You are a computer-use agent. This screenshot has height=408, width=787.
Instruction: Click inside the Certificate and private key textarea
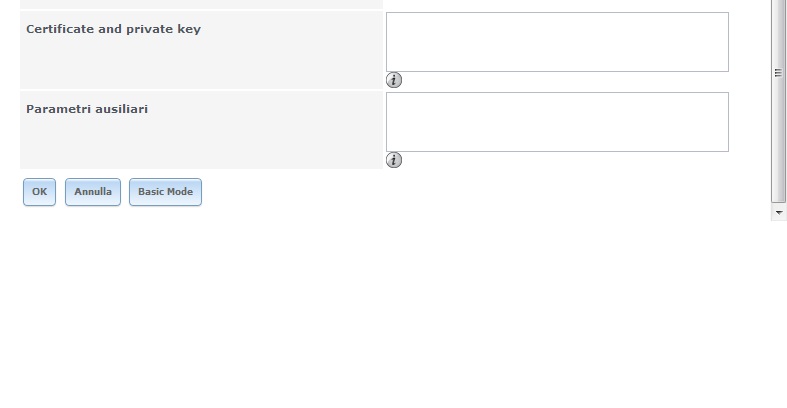557,42
